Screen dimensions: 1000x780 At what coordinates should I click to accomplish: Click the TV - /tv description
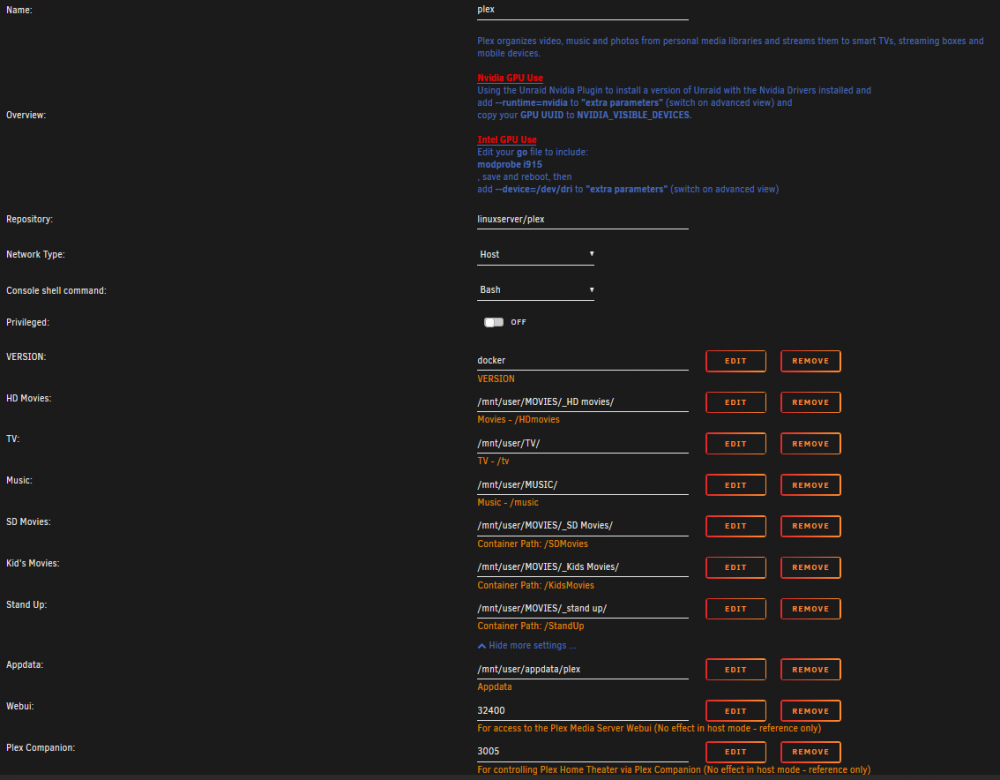point(493,461)
